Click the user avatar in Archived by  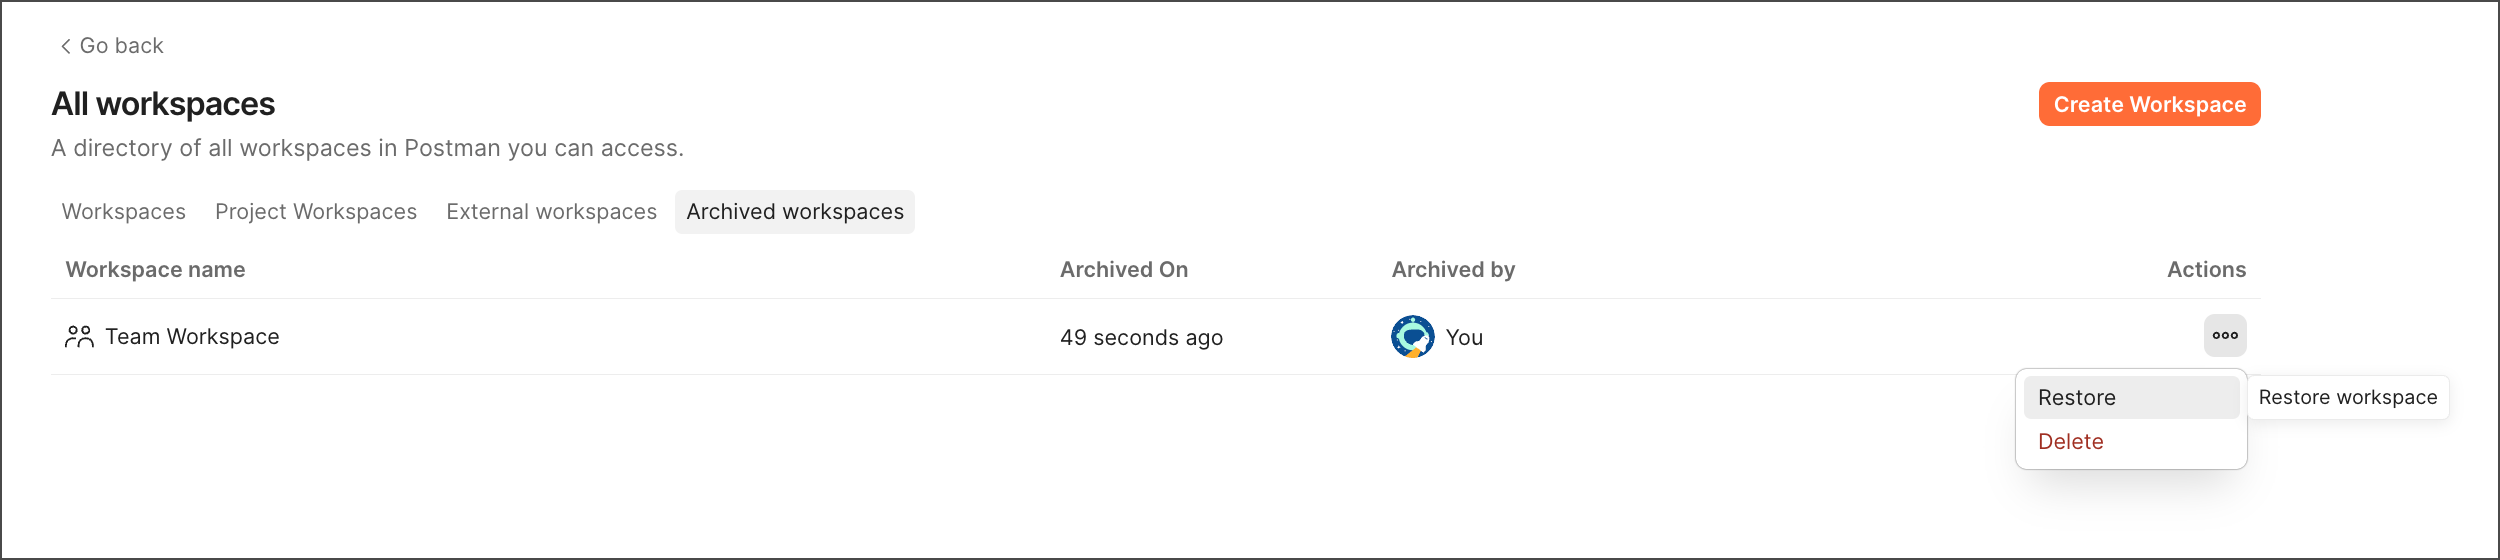pos(1412,337)
